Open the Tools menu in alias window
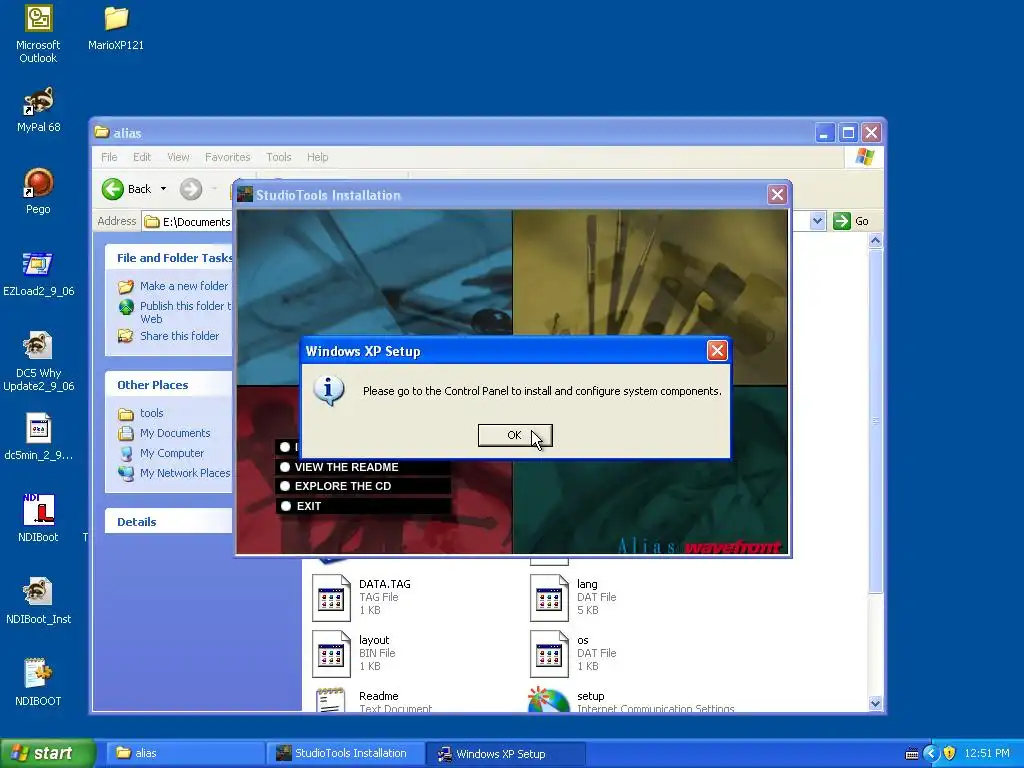The image size is (1024, 768). point(279,157)
